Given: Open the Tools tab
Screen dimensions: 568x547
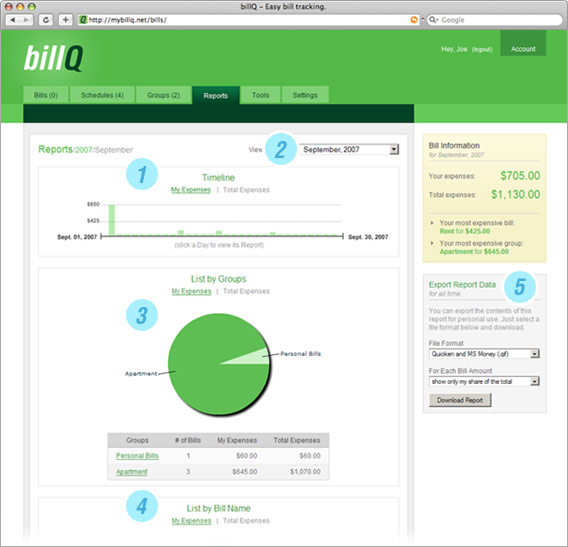Looking at the screenshot, I should [260, 95].
